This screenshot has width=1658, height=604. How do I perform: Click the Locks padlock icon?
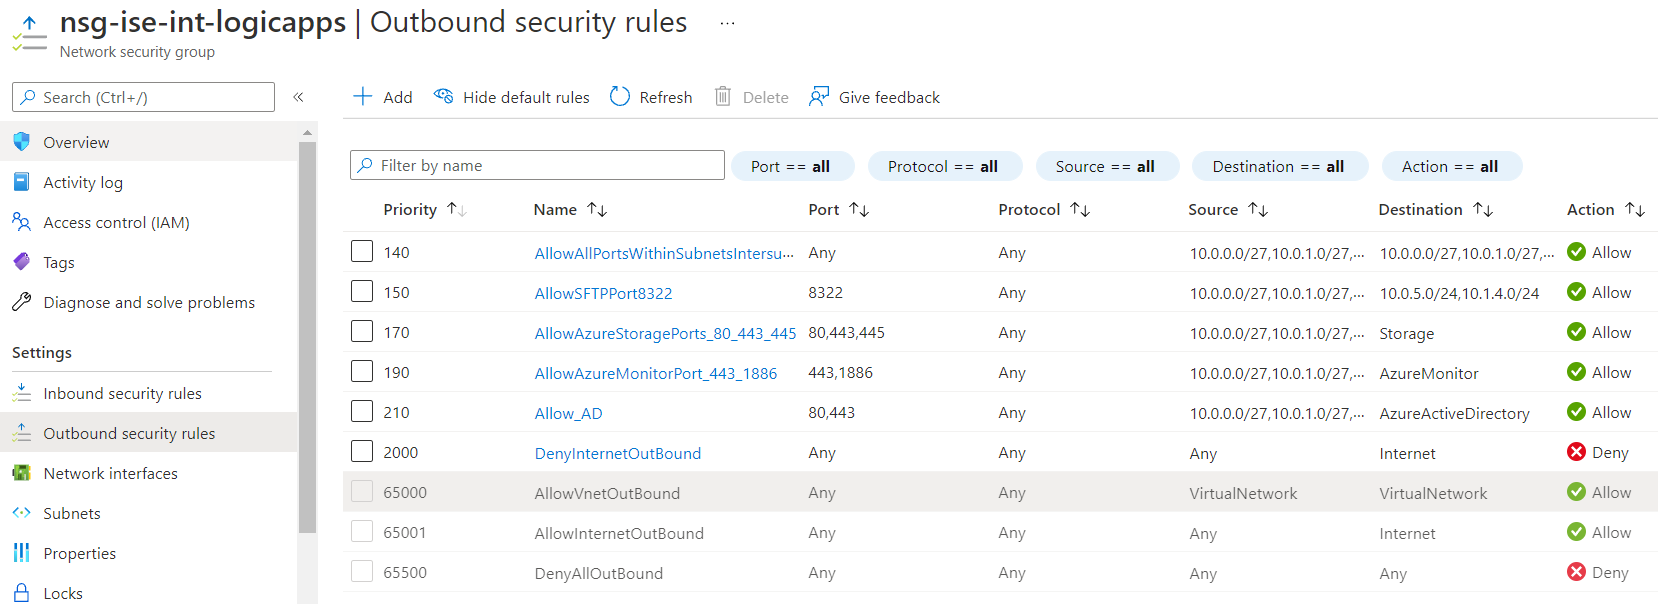click(x=21, y=593)
